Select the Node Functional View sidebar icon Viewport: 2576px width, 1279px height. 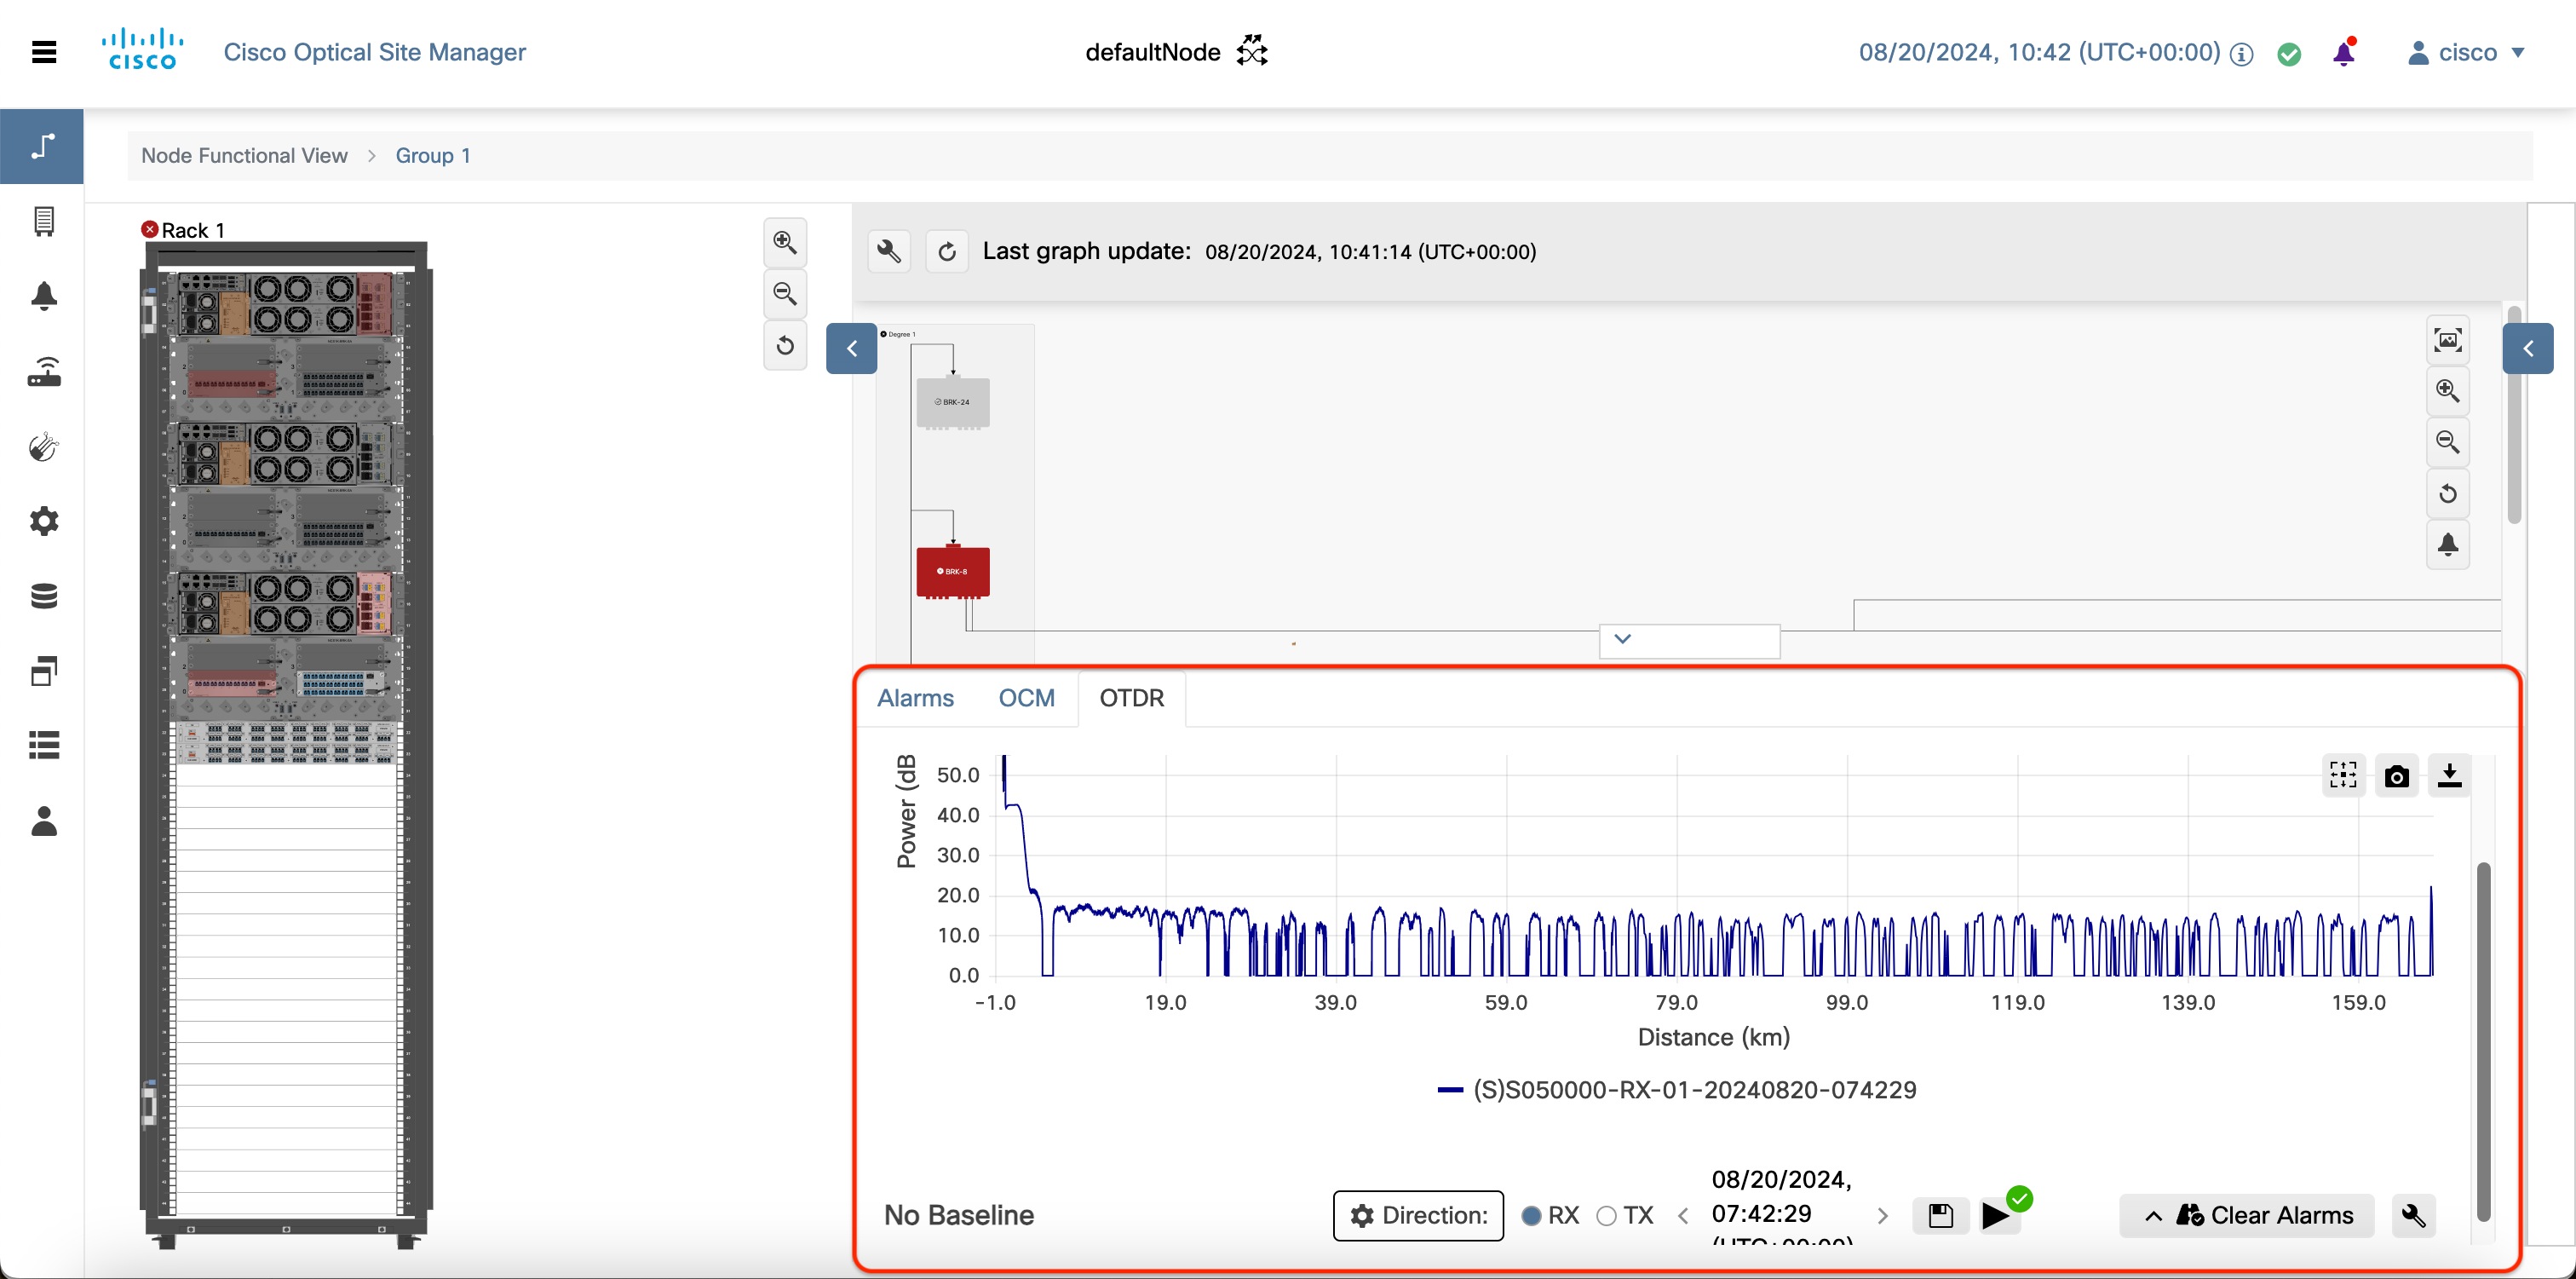[x=42, y=146]
